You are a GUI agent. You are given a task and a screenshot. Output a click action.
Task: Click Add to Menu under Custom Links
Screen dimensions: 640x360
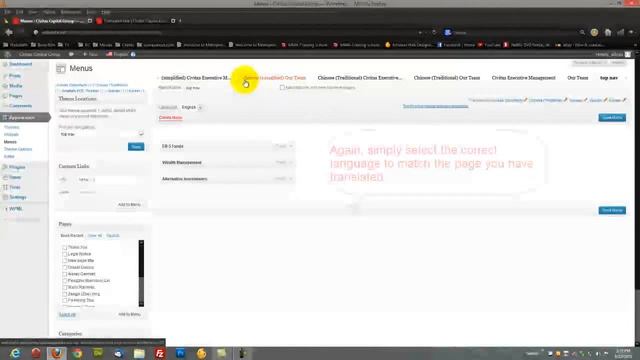click(x=129, y=204)
